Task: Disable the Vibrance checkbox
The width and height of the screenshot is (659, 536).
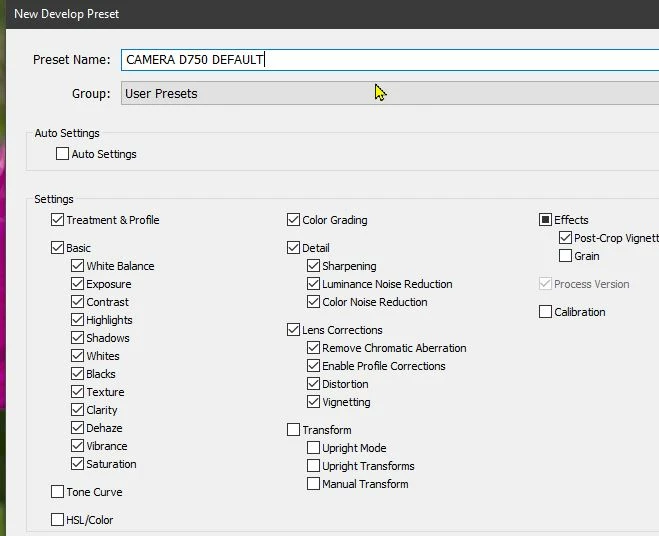Action: pos(77,446)
